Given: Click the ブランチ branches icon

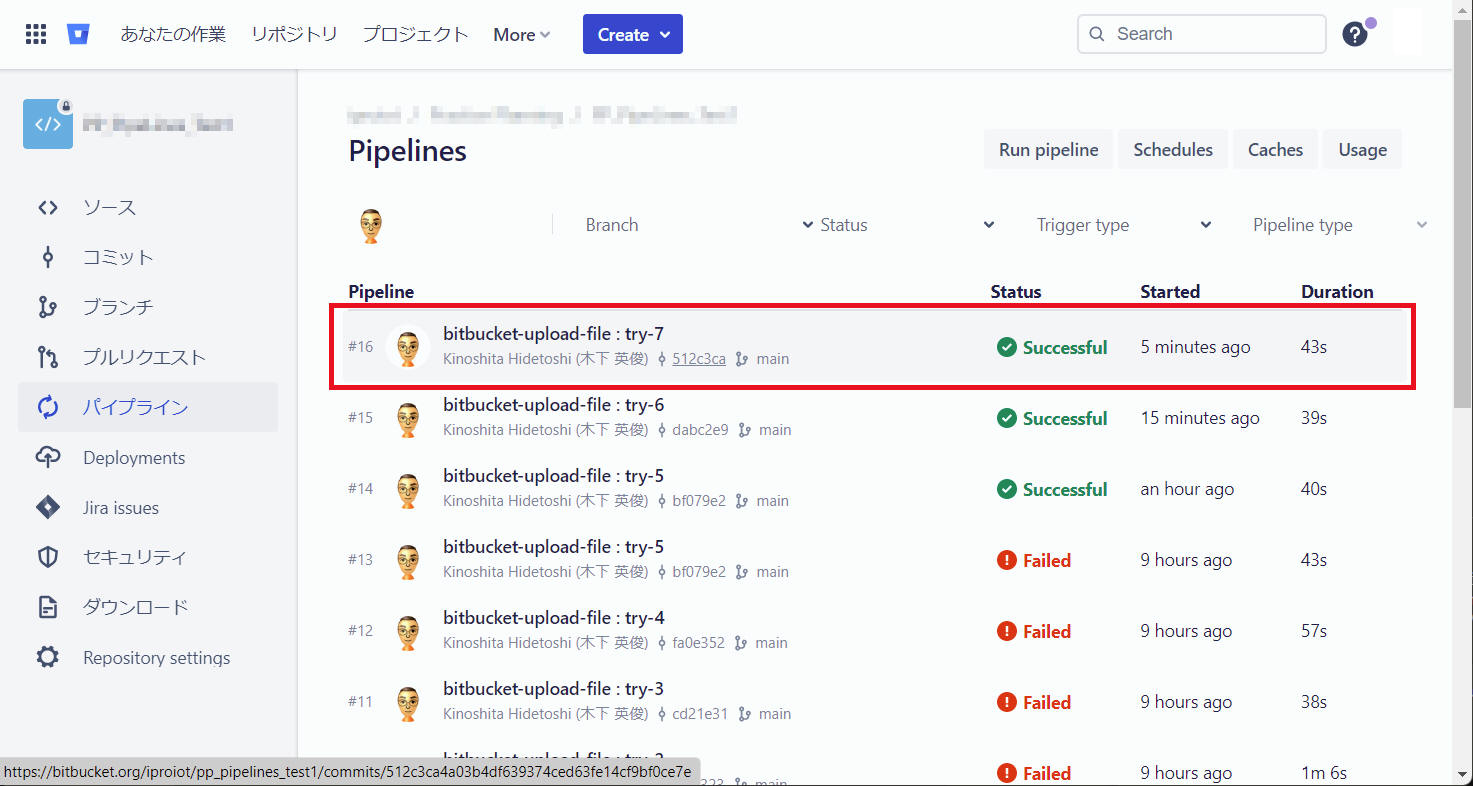Looking at the screenshot, I should click(x=47, y=307).
